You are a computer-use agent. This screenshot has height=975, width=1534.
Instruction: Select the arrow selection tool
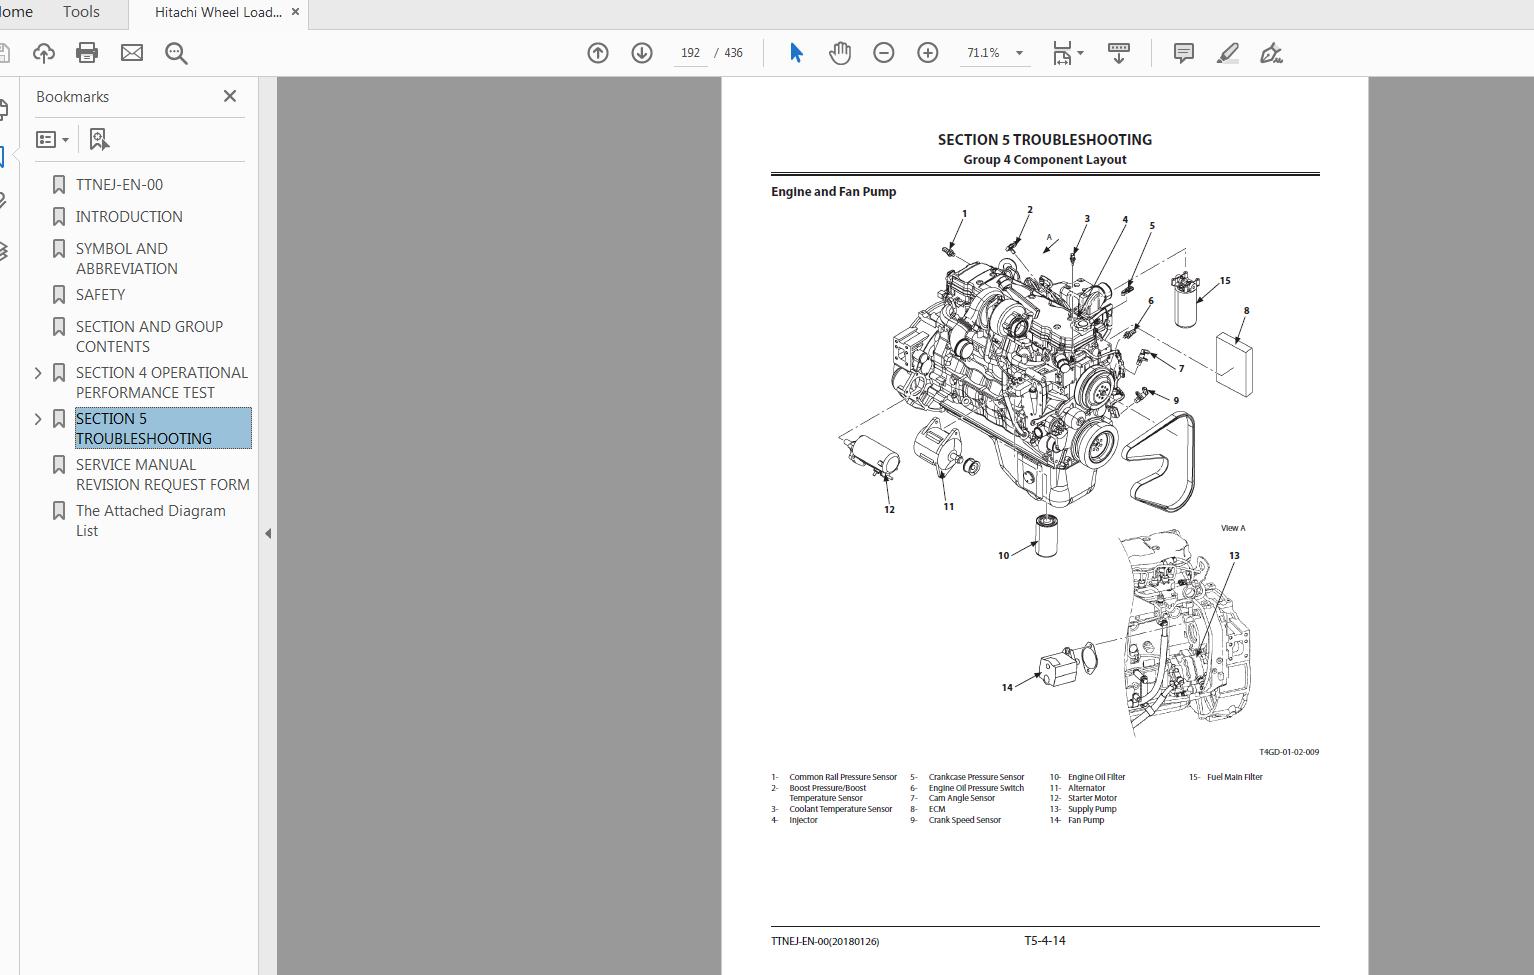tap(796, 53)
